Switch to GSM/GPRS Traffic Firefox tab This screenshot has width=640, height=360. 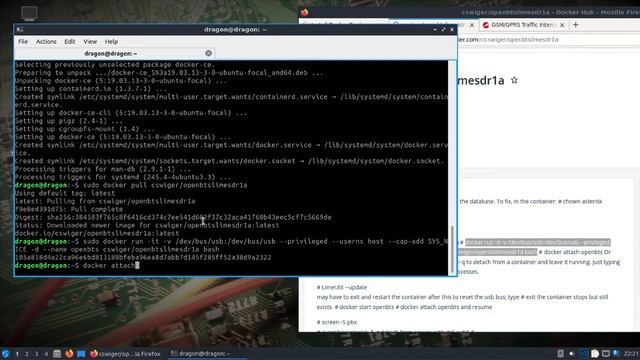[523, 25]
